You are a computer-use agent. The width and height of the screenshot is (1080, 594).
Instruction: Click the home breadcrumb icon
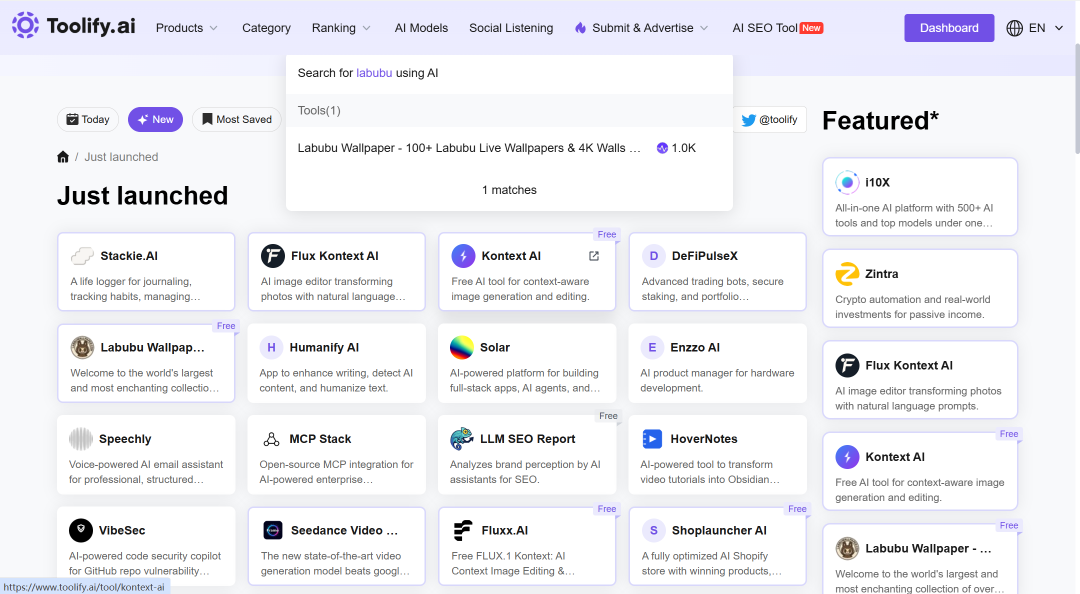(x=63, y=157)
